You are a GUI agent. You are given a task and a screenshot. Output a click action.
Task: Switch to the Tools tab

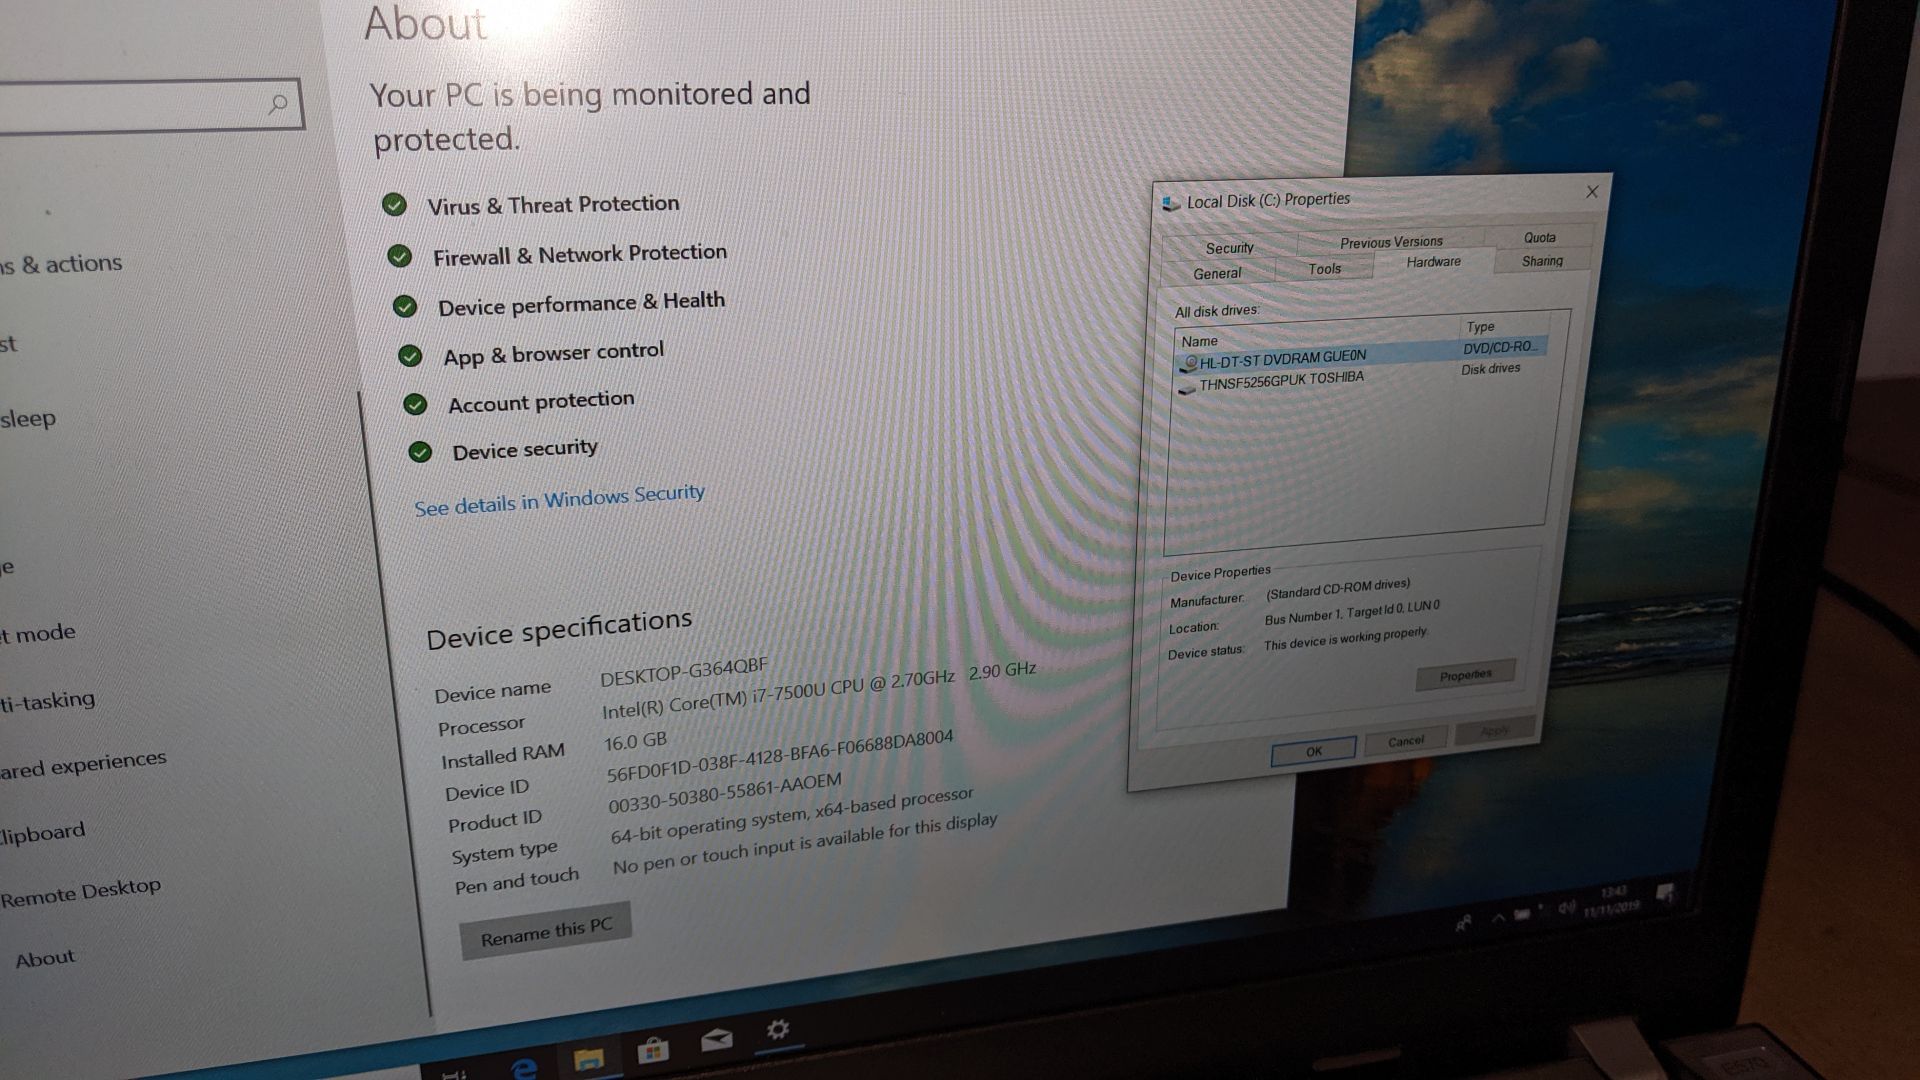pos(1324,268)
